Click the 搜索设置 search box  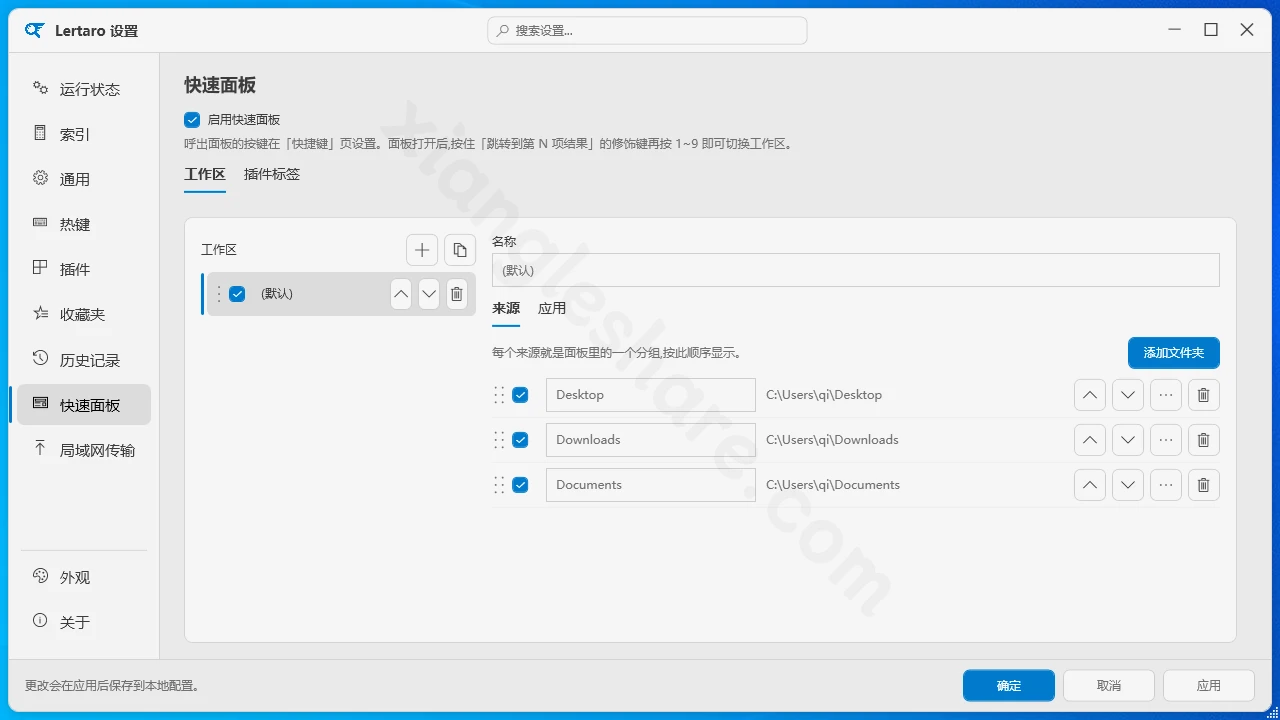pos(647,30)
